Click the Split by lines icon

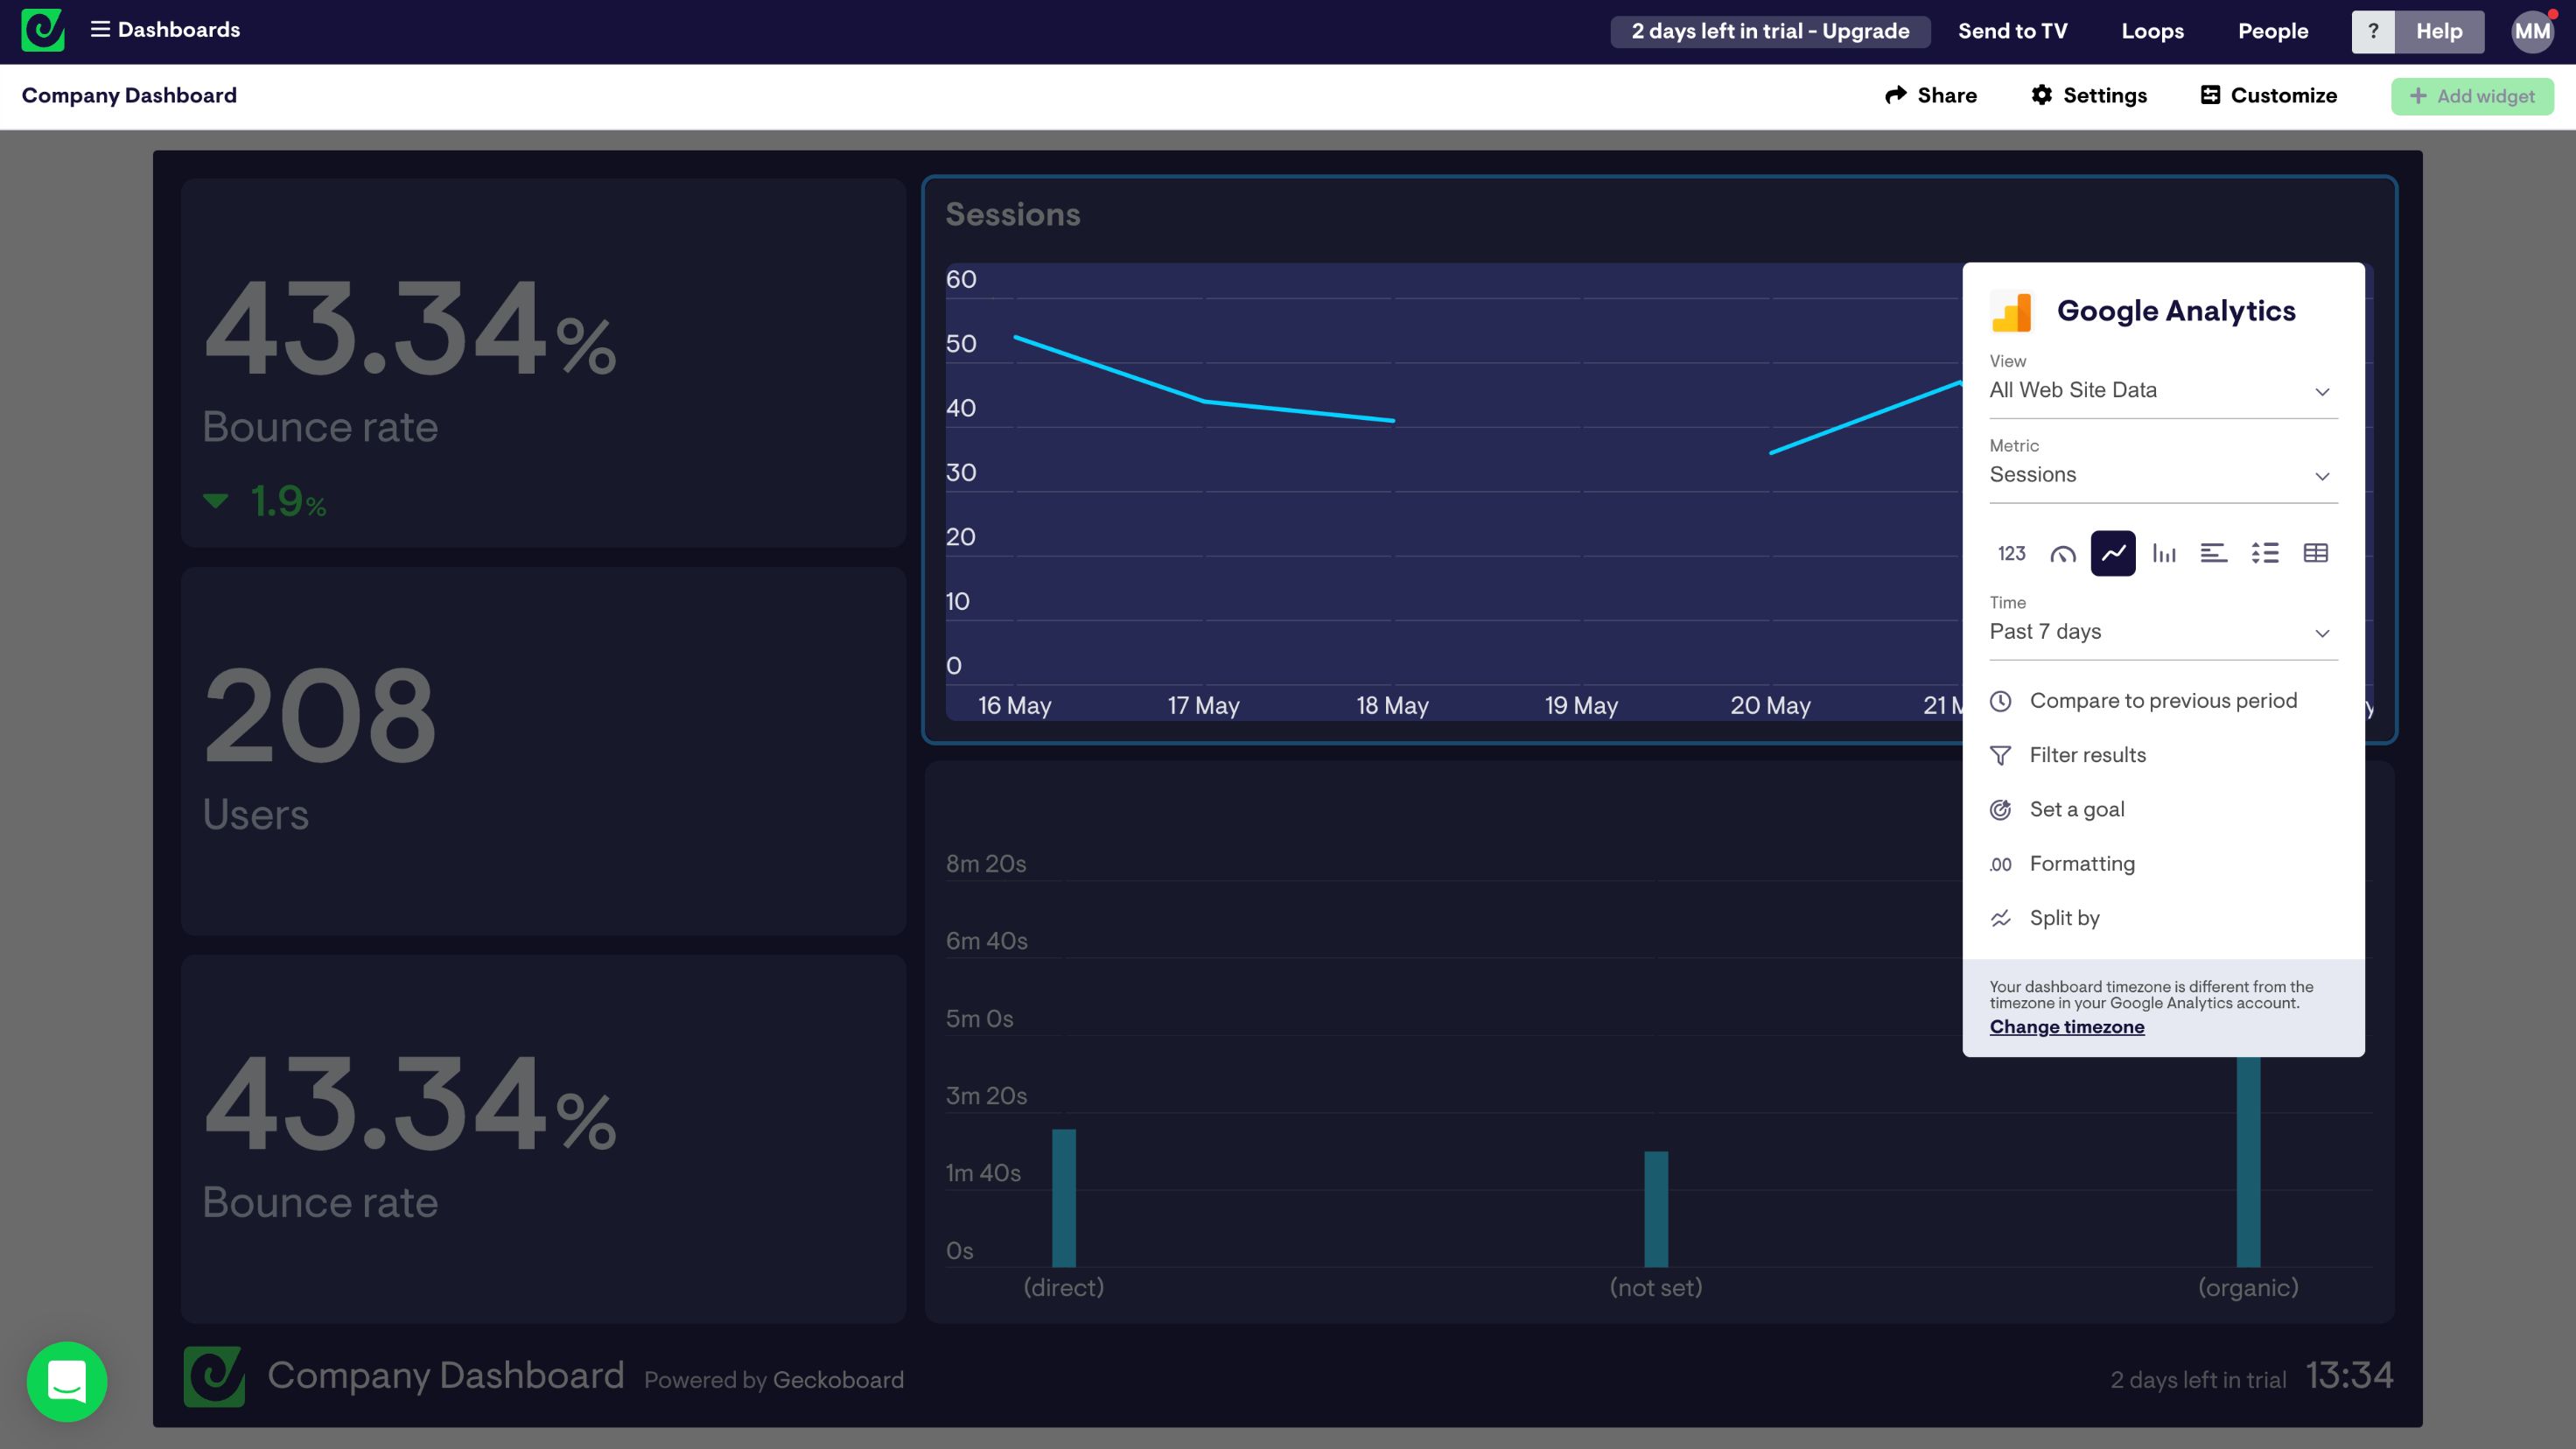tap(2001, 918)
